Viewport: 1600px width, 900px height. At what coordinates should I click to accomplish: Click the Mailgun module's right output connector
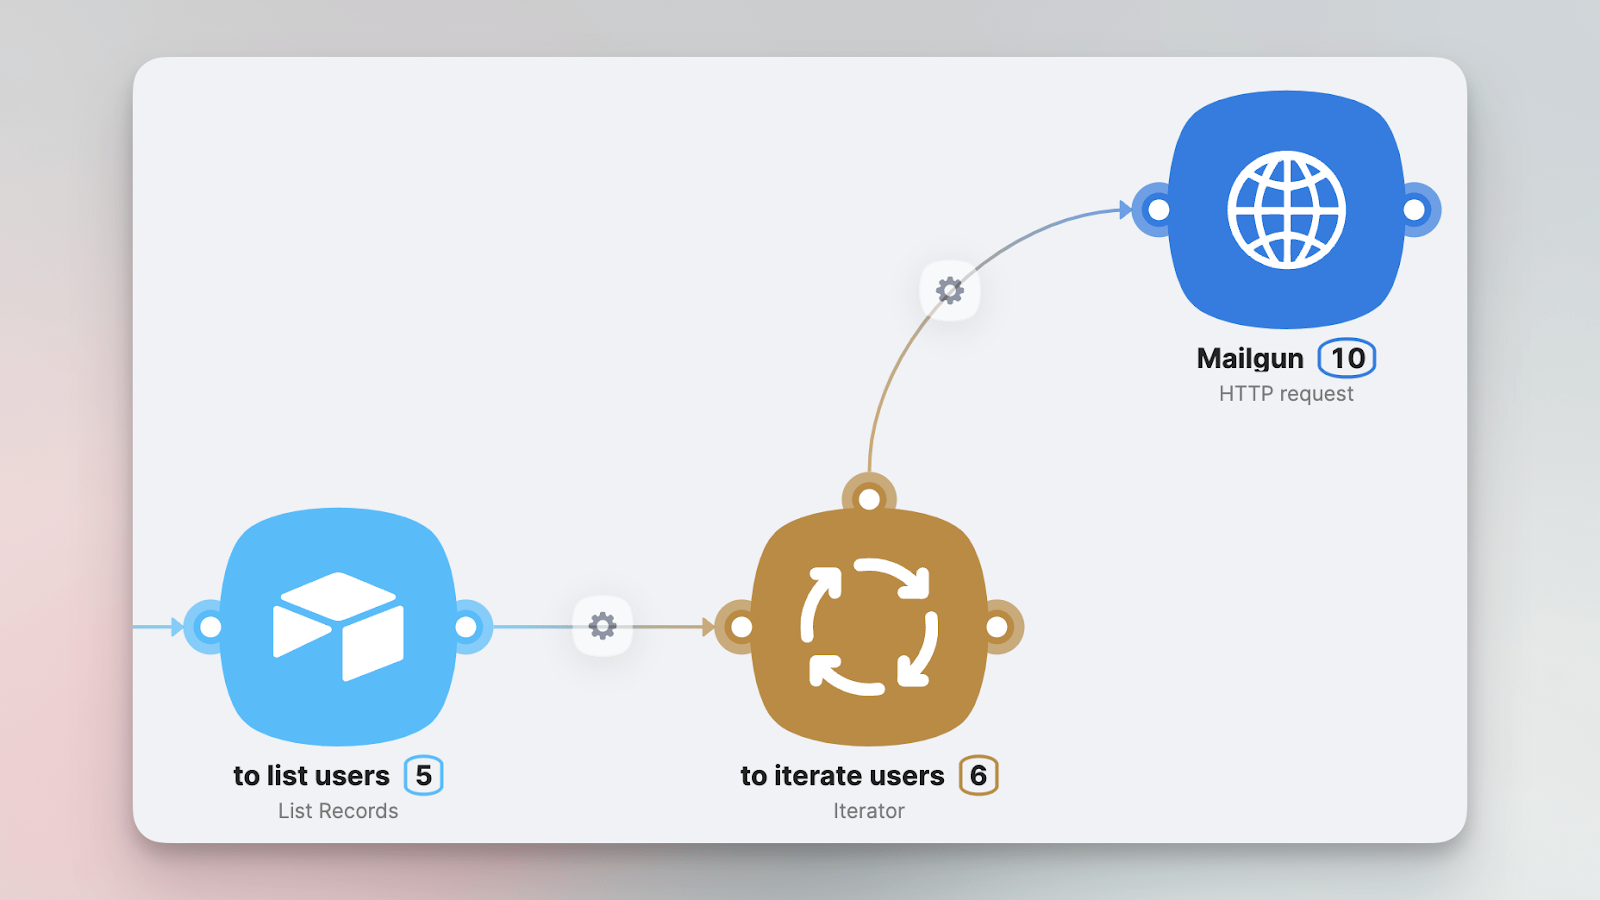pos(1415,210)
